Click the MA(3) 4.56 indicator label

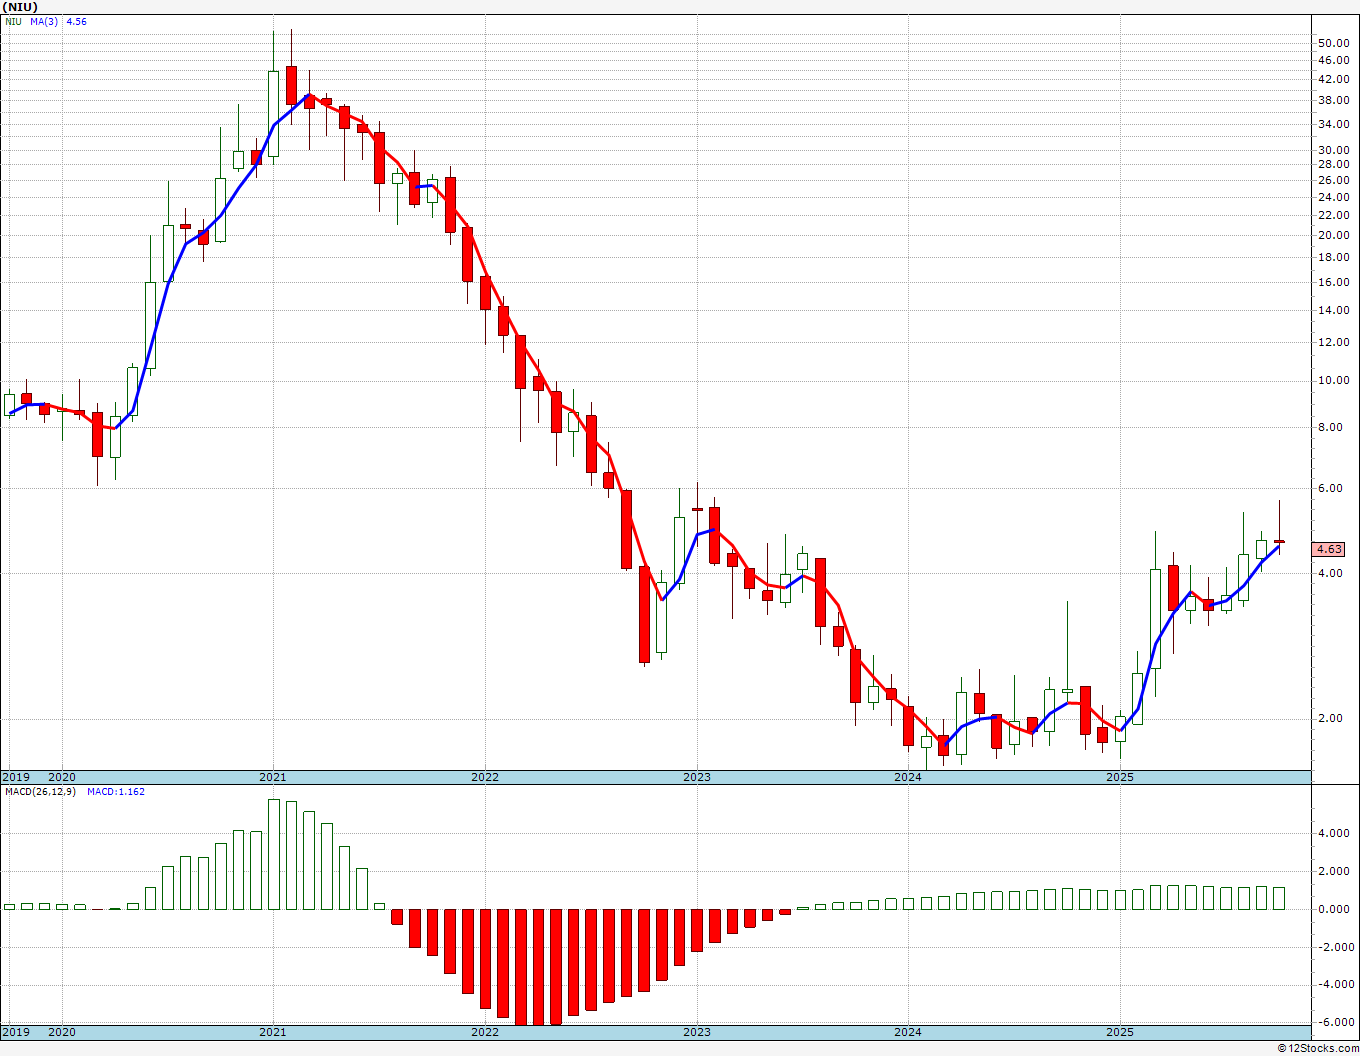62,21
